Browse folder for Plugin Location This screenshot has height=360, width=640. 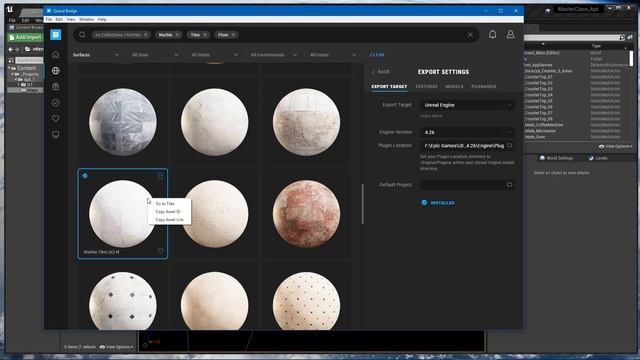509,145
